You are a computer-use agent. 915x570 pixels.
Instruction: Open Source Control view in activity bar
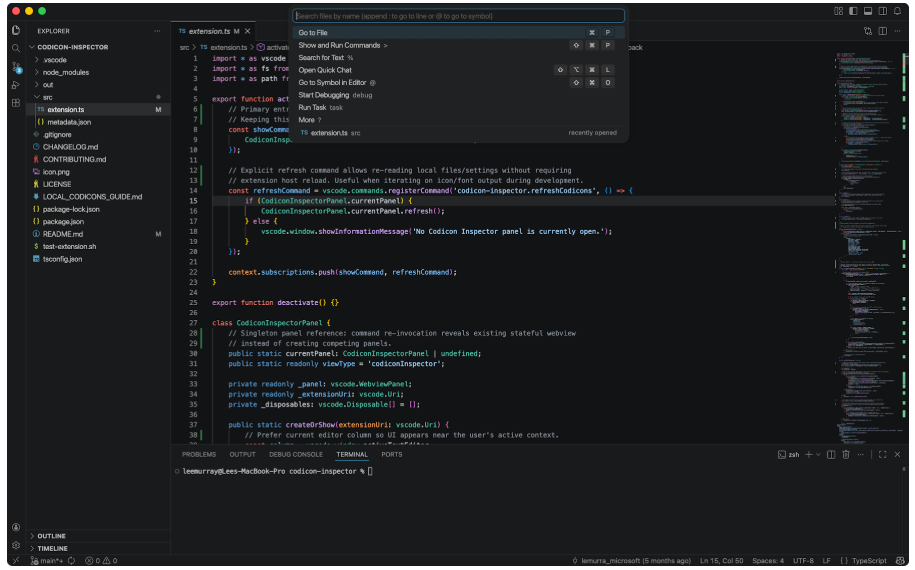click(x=16, y=67)
